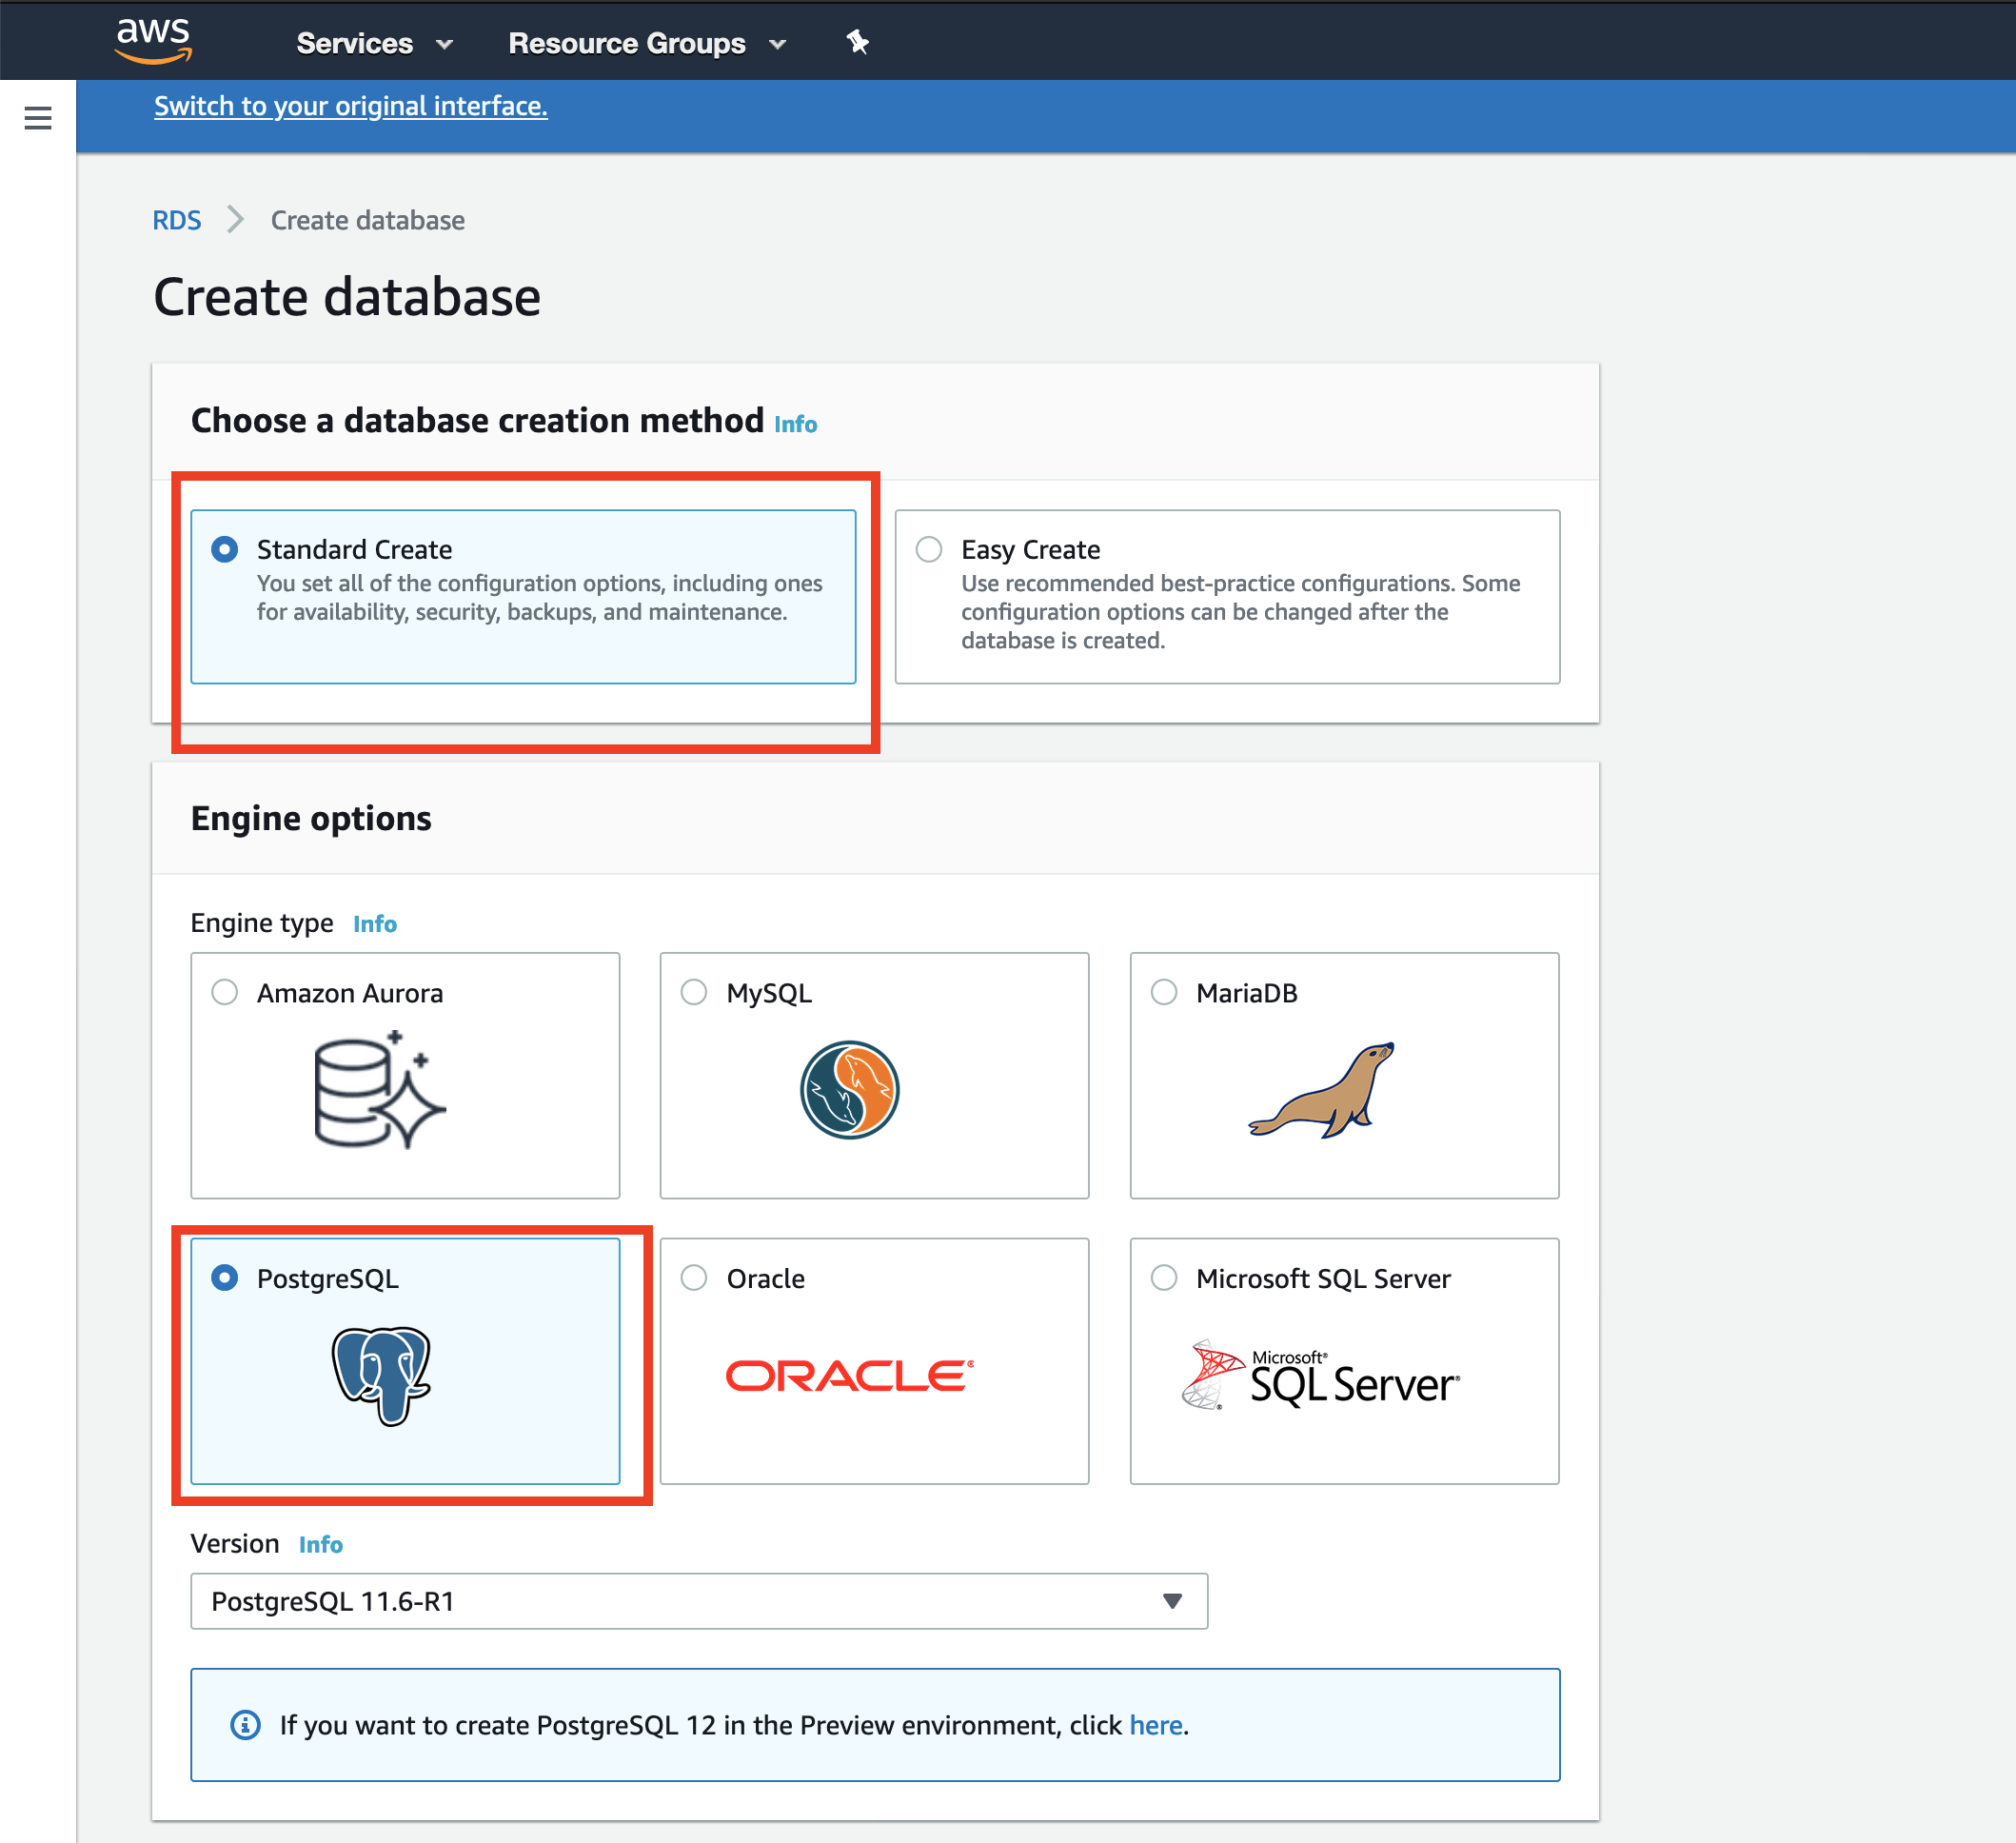Select PostgreSQL radio button
The image size is (2016, 1843).
click(x=225, y=1278)
